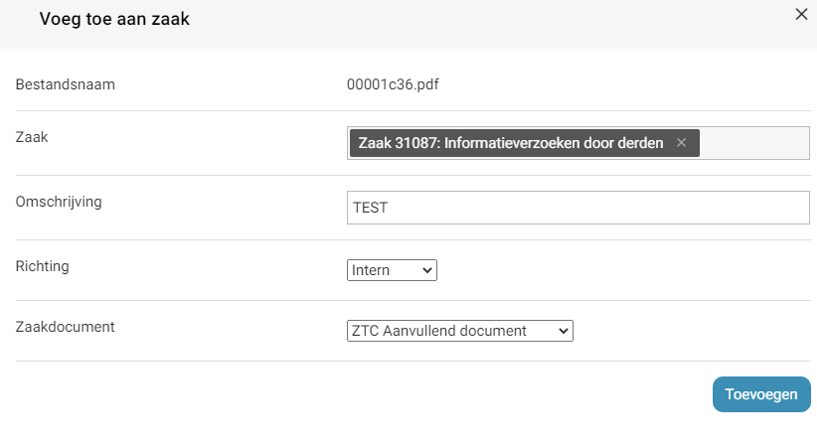The image size is (817, 427).
Task: Open the Richting dropdown
Action: coord(392,270)
